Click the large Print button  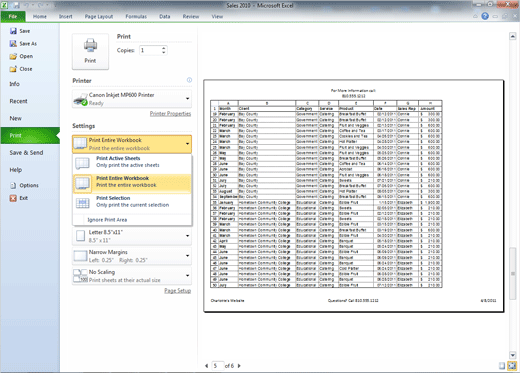click(x=90, y=51)
